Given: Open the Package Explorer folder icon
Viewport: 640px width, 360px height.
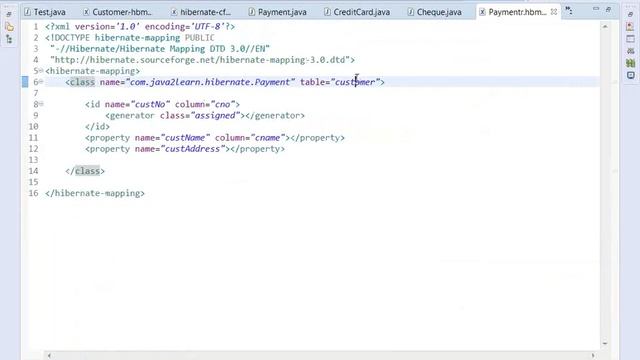Looking at the screenshot, I should point(9,27).
